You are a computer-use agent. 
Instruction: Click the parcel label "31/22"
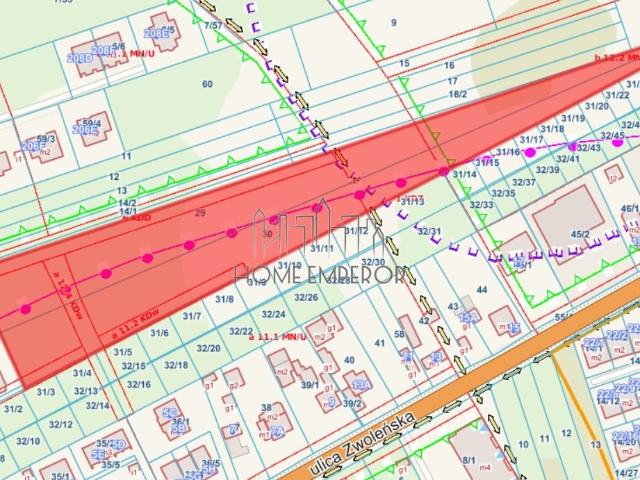(617, 95)
